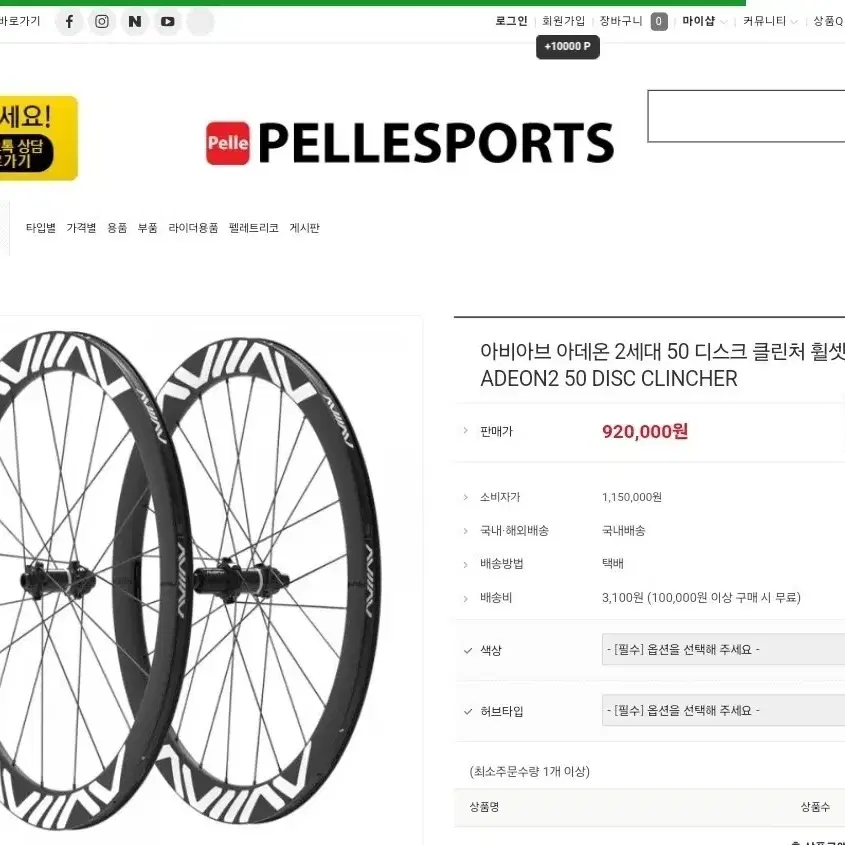Click the 장바구니 link
845x845 pixels.
617,20
